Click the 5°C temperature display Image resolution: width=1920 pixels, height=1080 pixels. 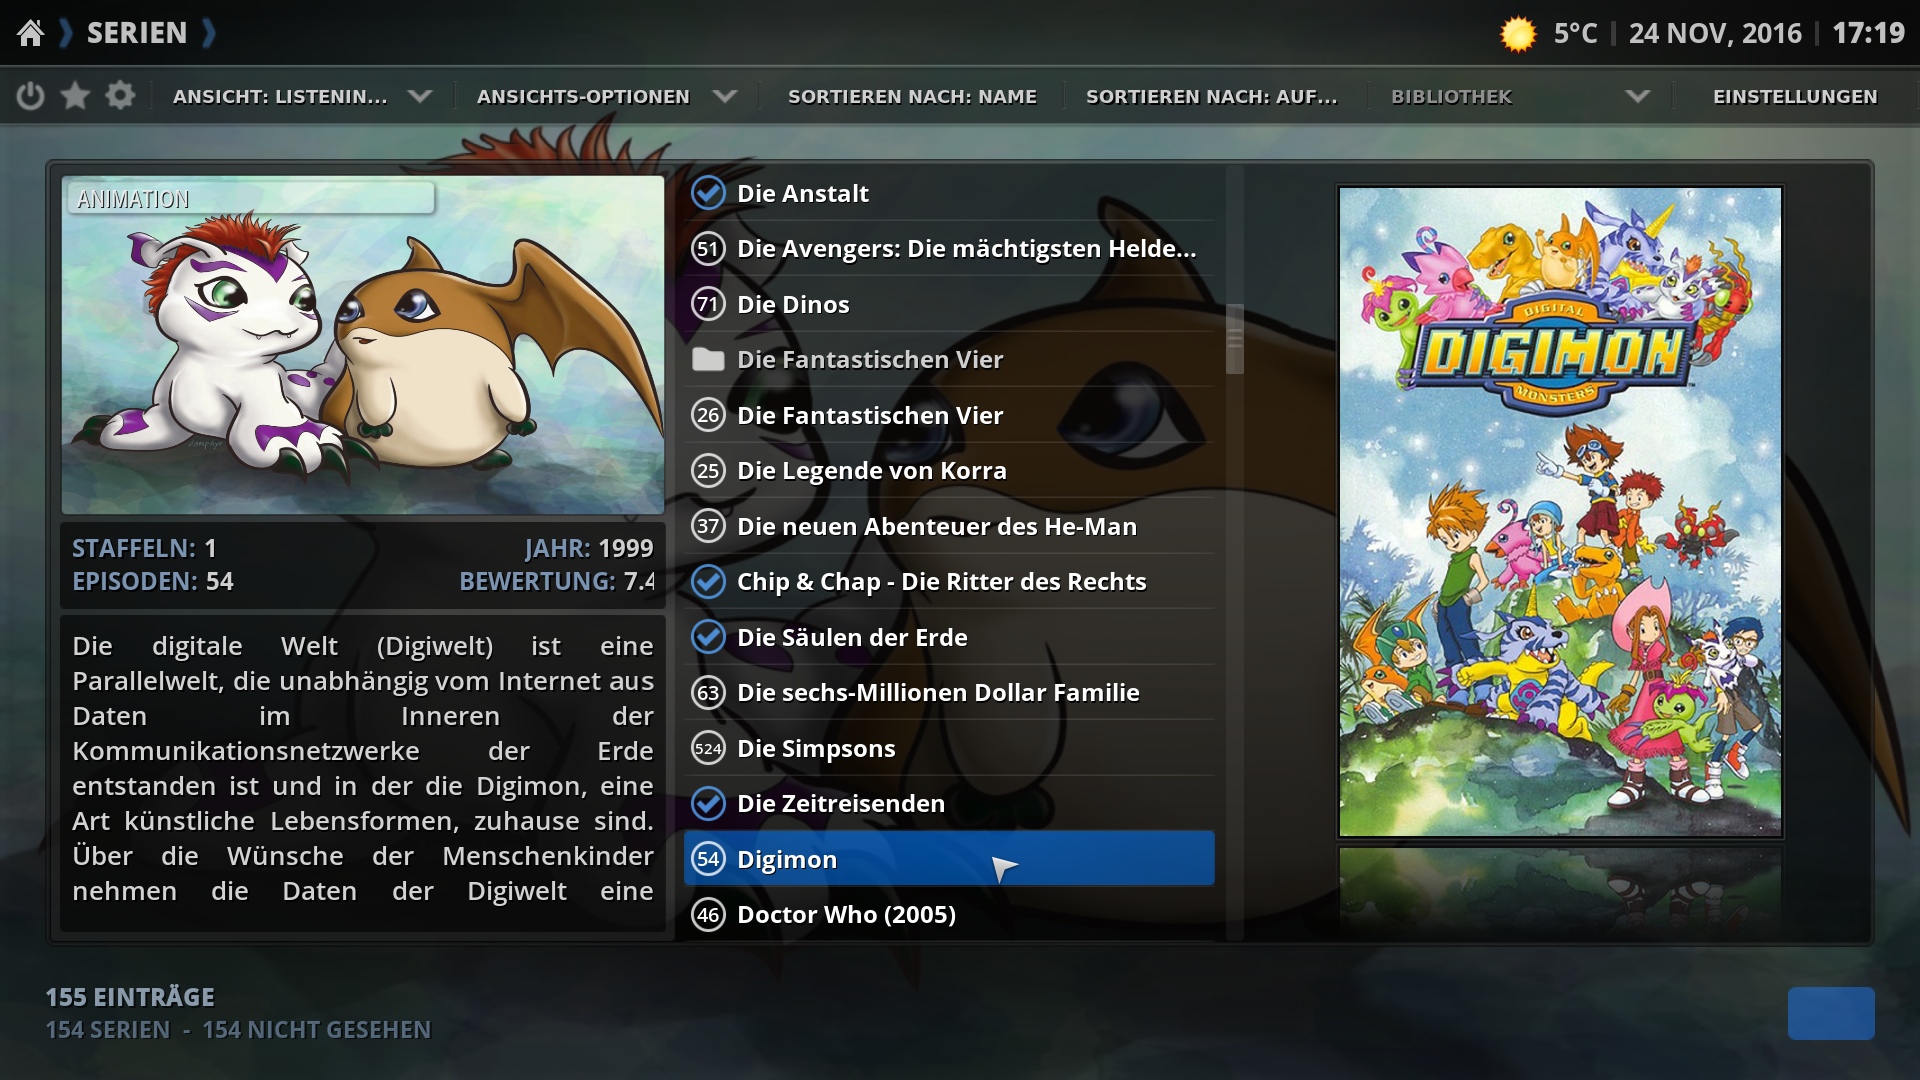tap(1575, 33)
